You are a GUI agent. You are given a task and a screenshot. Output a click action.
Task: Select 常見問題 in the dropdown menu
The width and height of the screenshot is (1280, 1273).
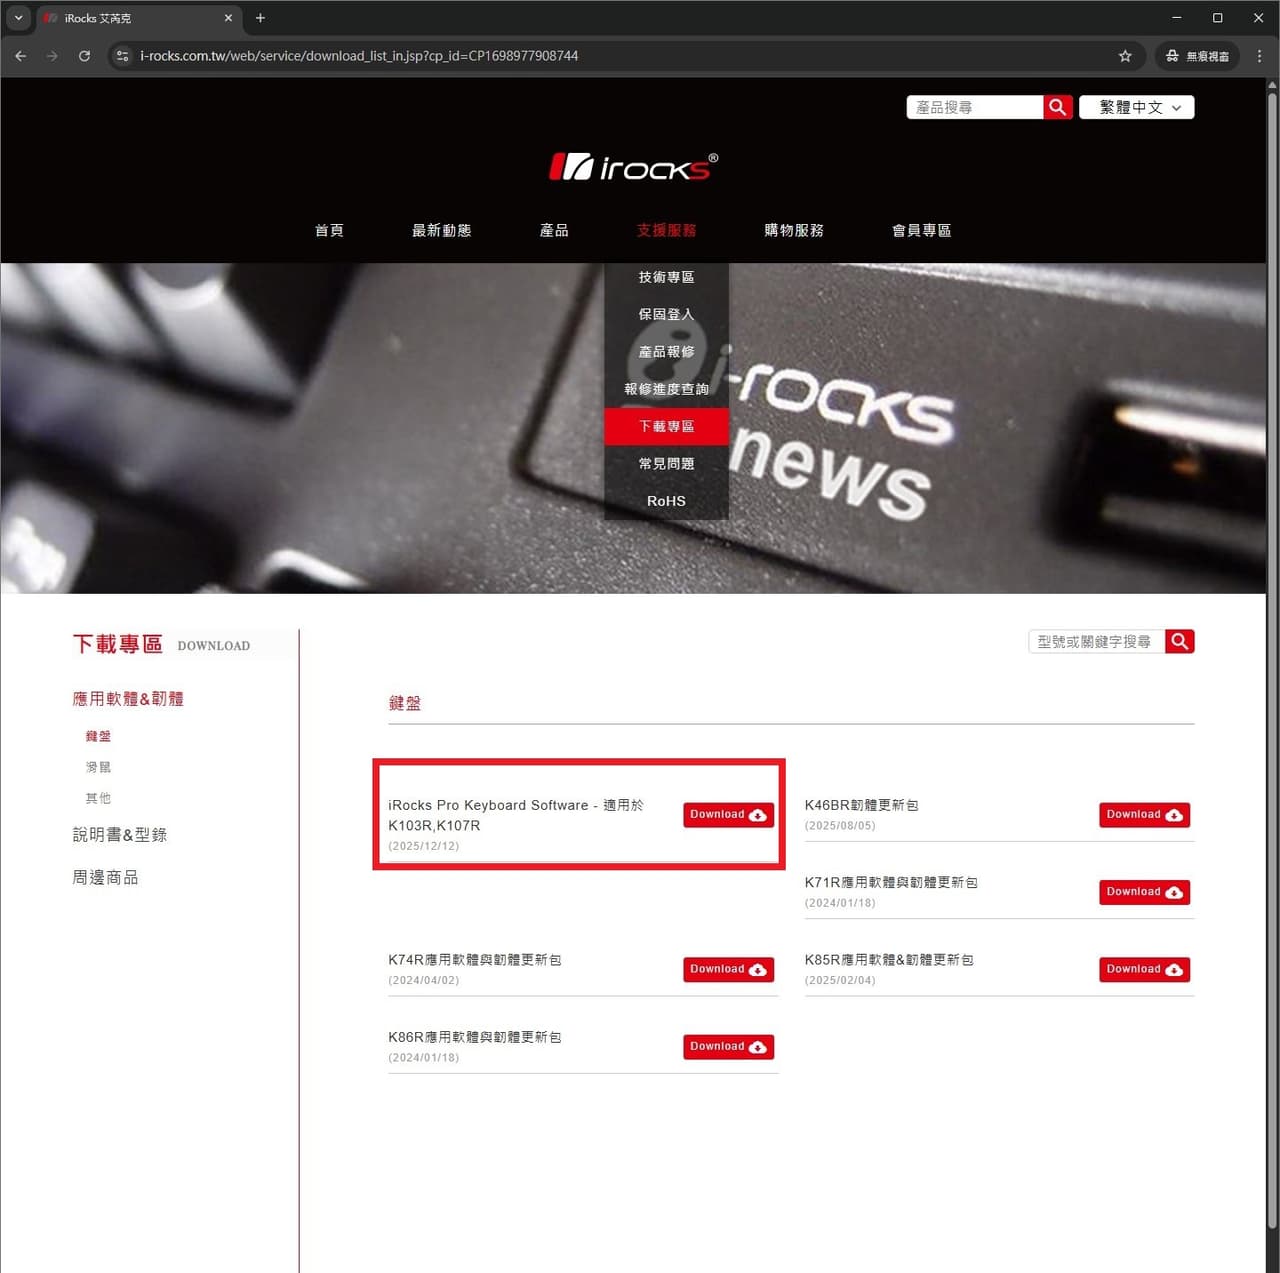pos(666,463)
